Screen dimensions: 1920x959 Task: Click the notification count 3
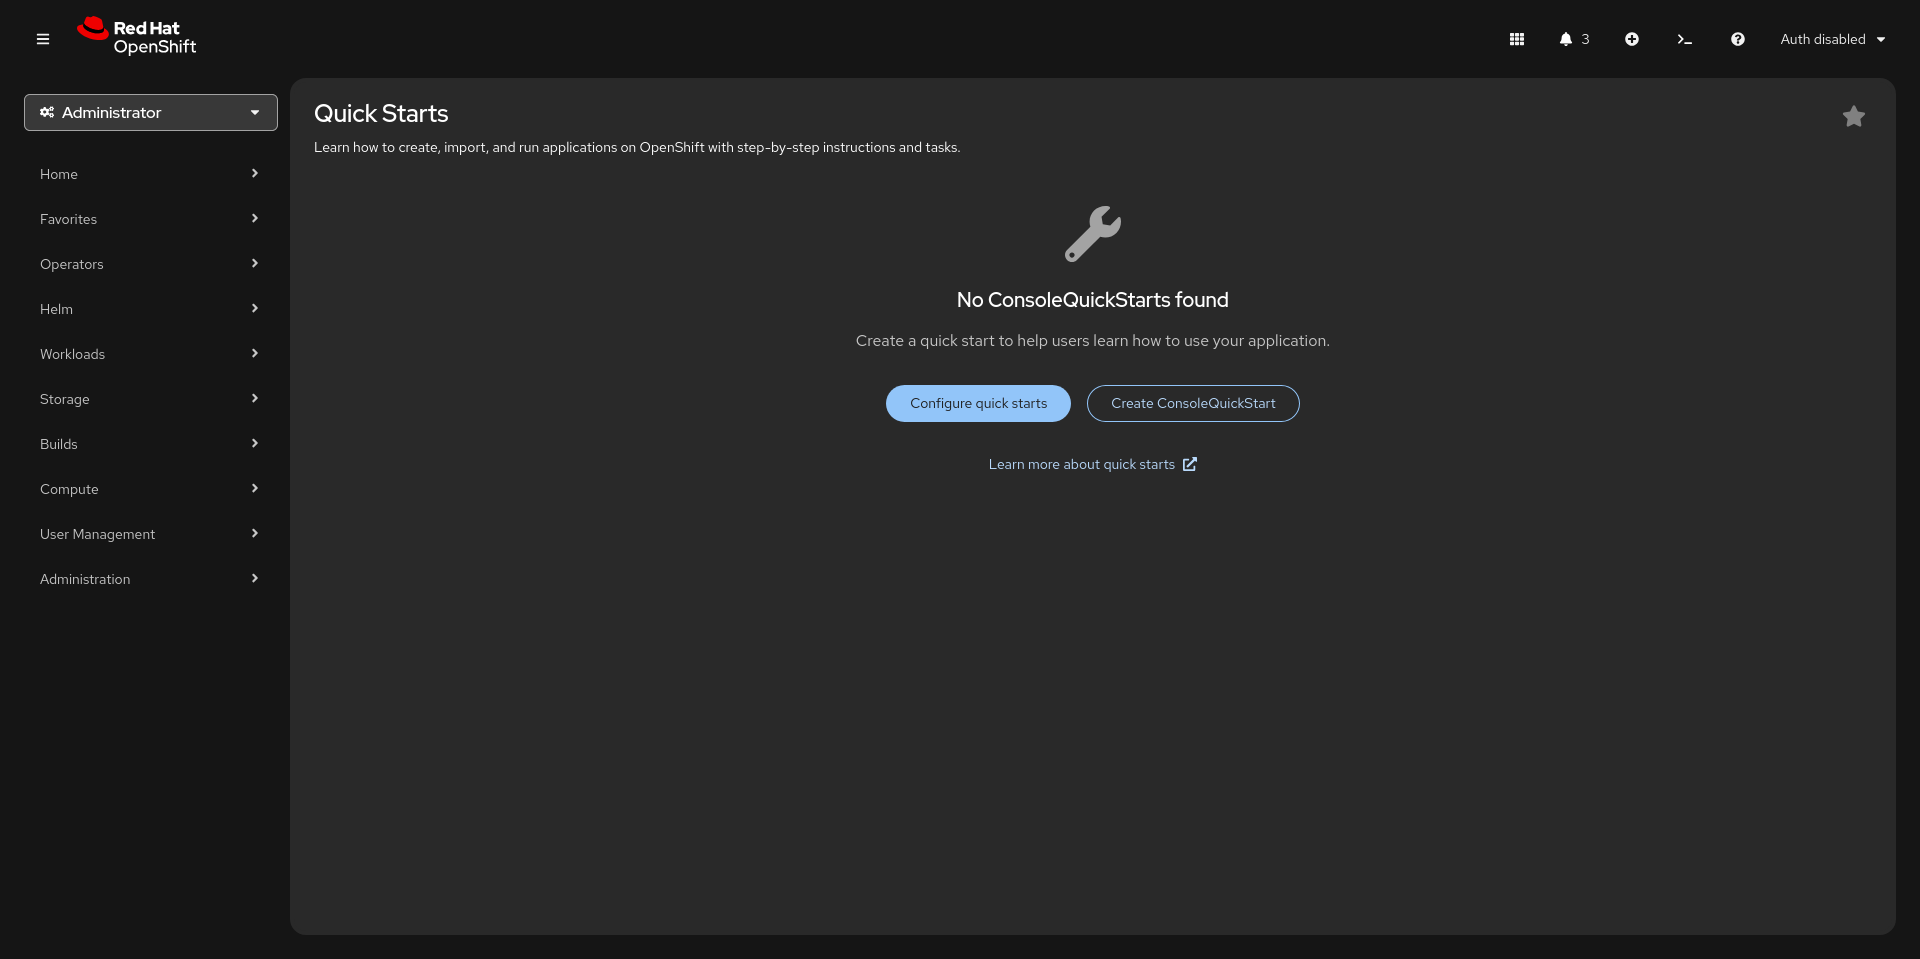[1585, 39]
